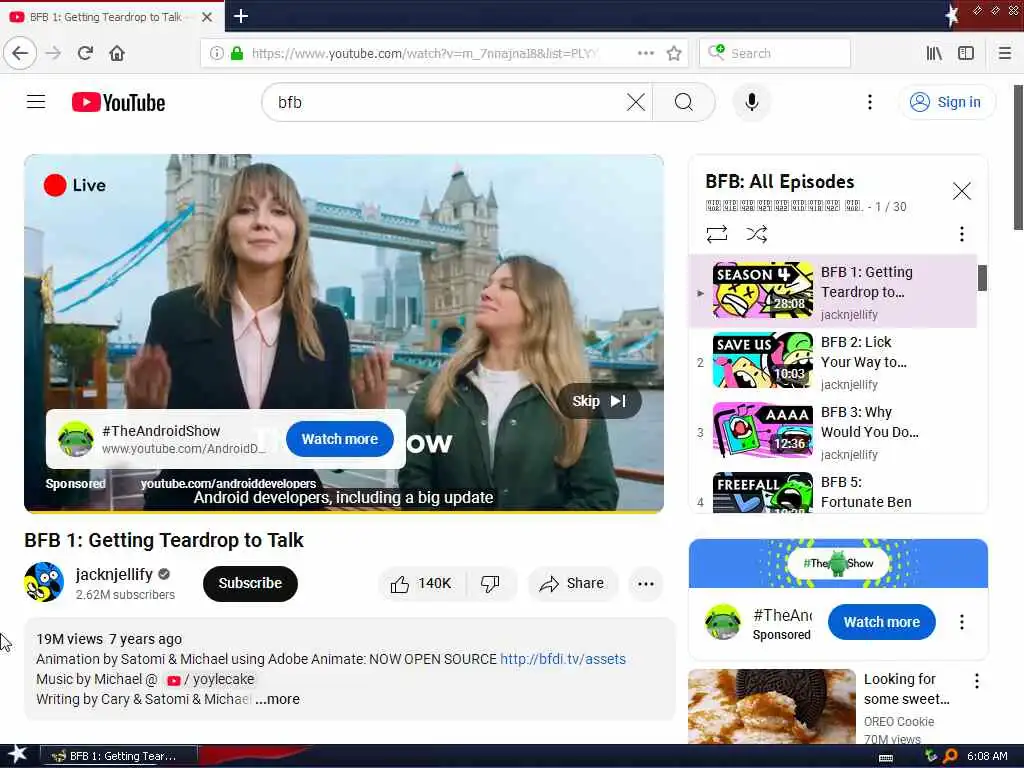Open the YouTube guide hamburger menu
This screenshot has width=1024, height=768.
tap(36, 102)
